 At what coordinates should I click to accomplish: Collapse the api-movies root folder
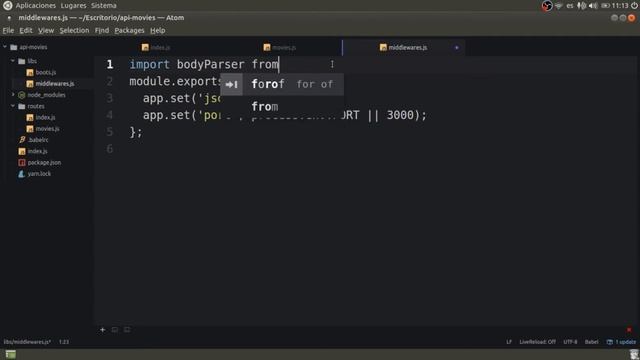tap(5, 47)
